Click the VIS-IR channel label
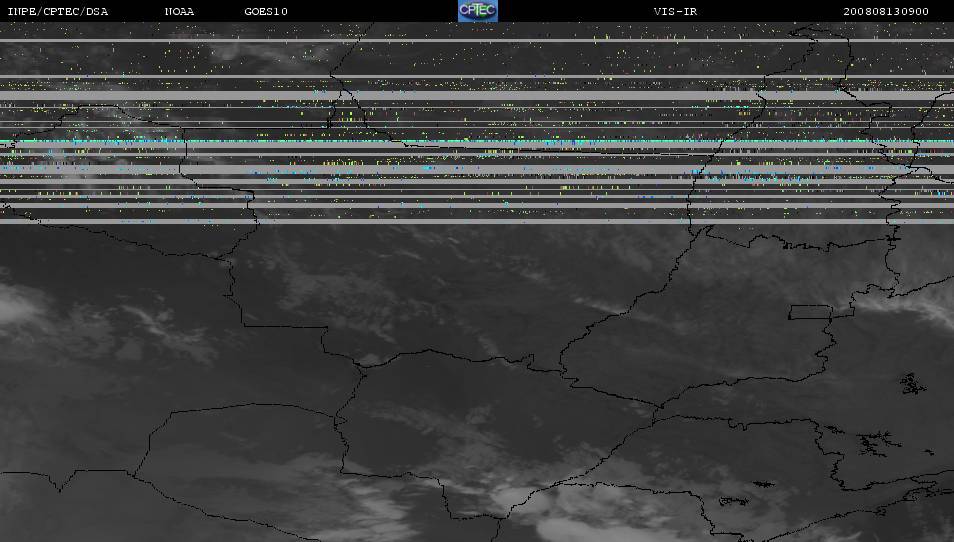The image size is (954, 542). [675, 12]
